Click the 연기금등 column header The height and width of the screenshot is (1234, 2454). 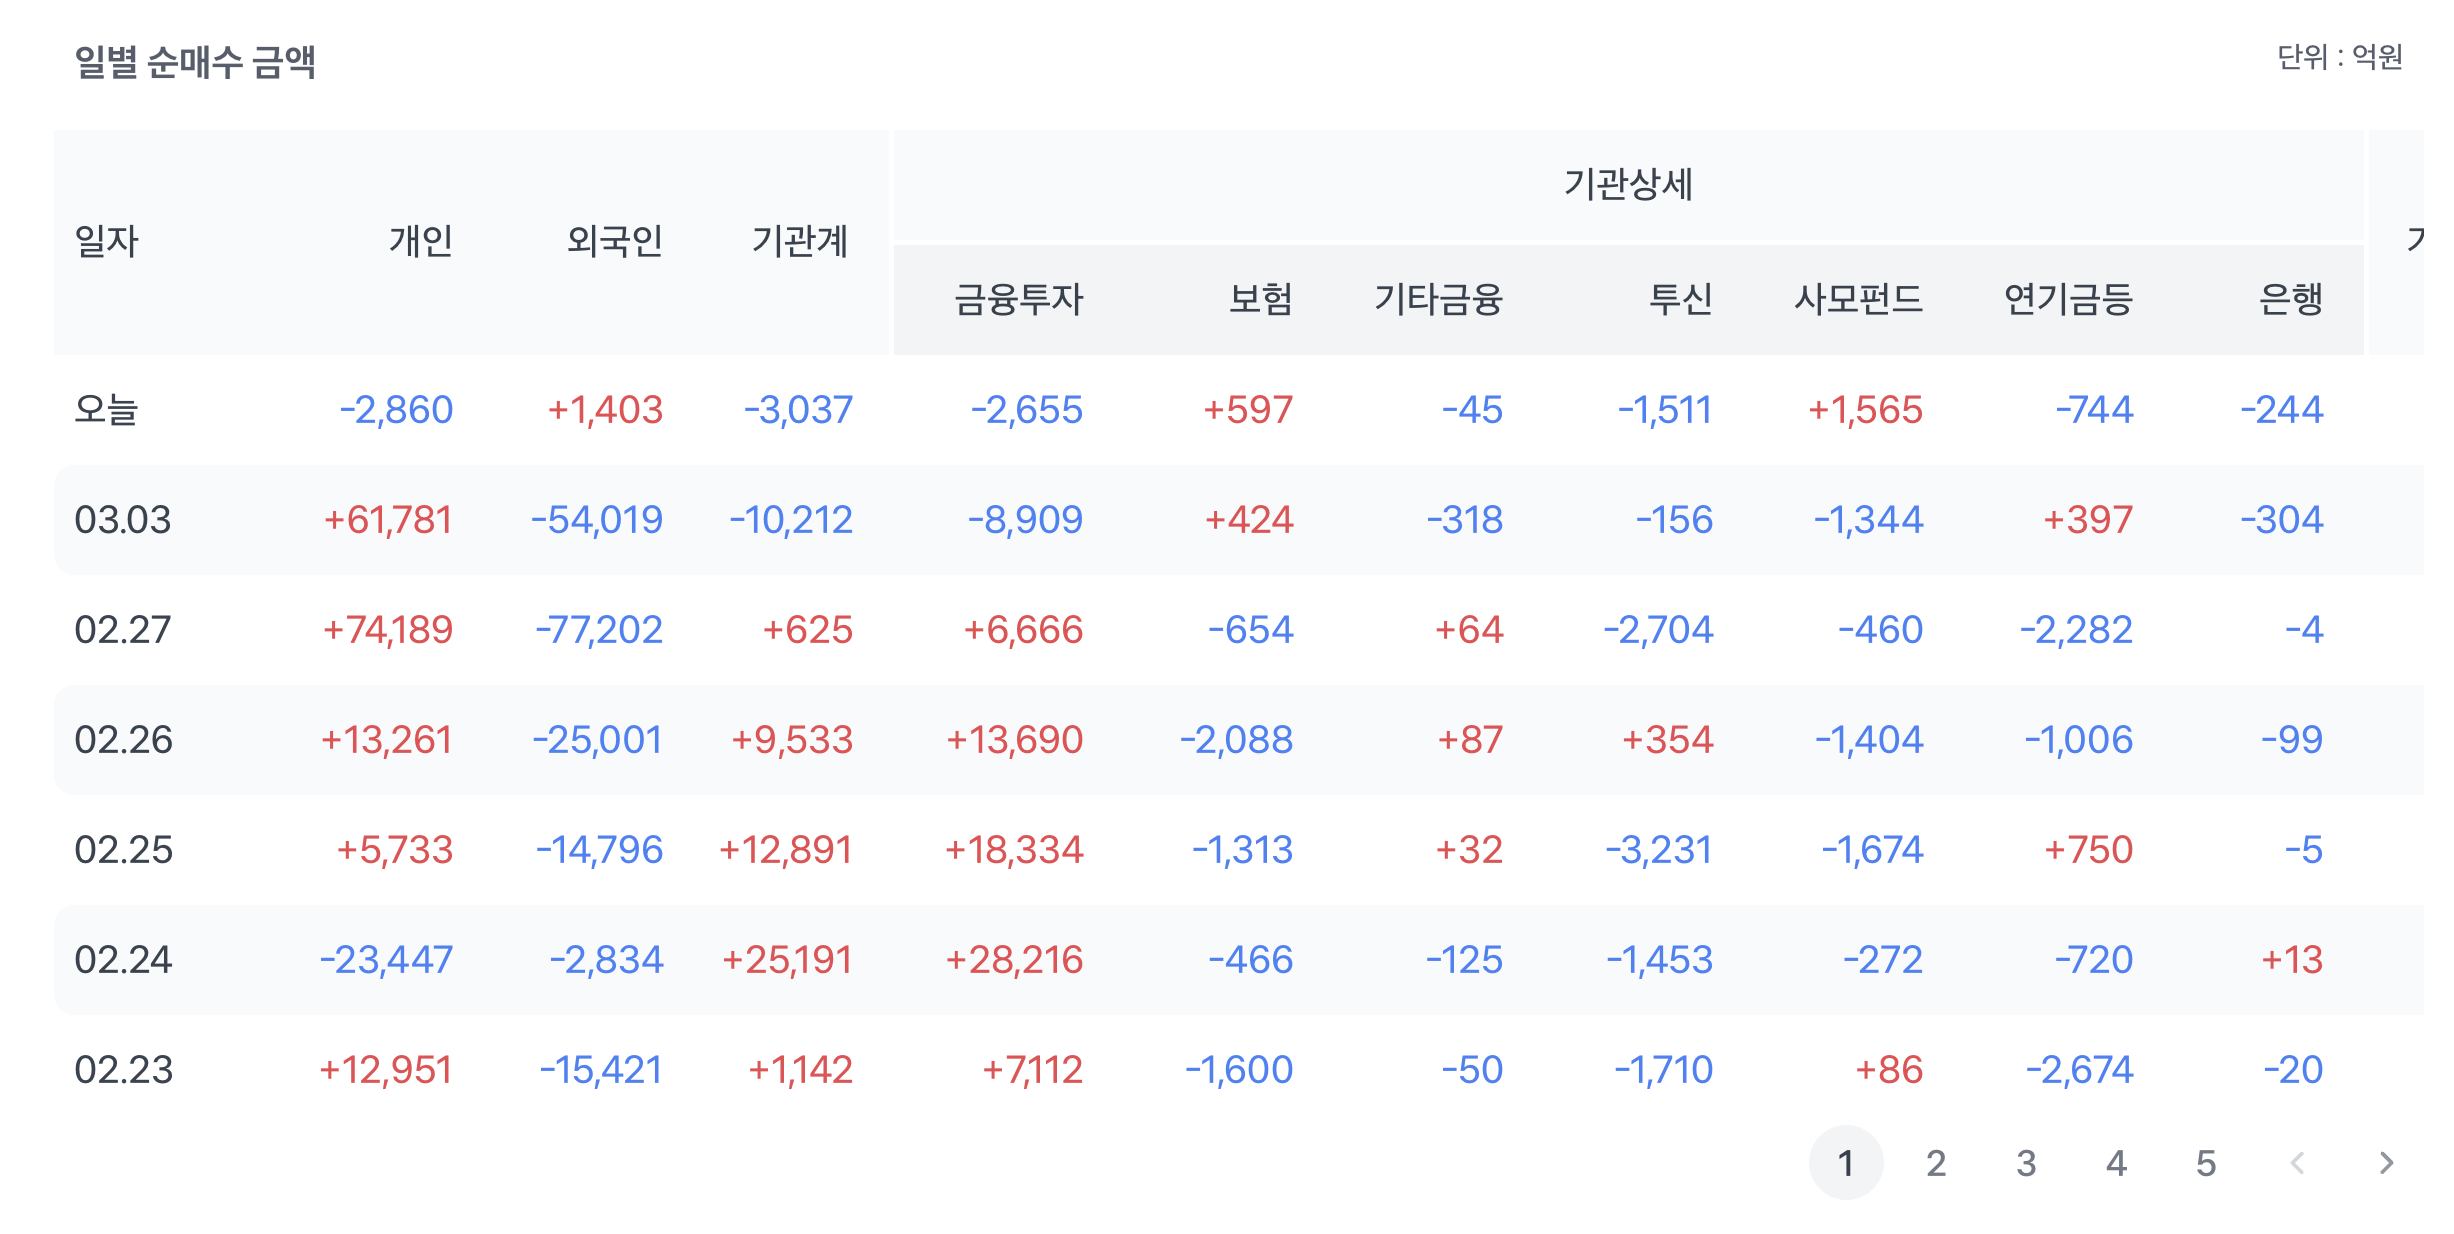2068,299
